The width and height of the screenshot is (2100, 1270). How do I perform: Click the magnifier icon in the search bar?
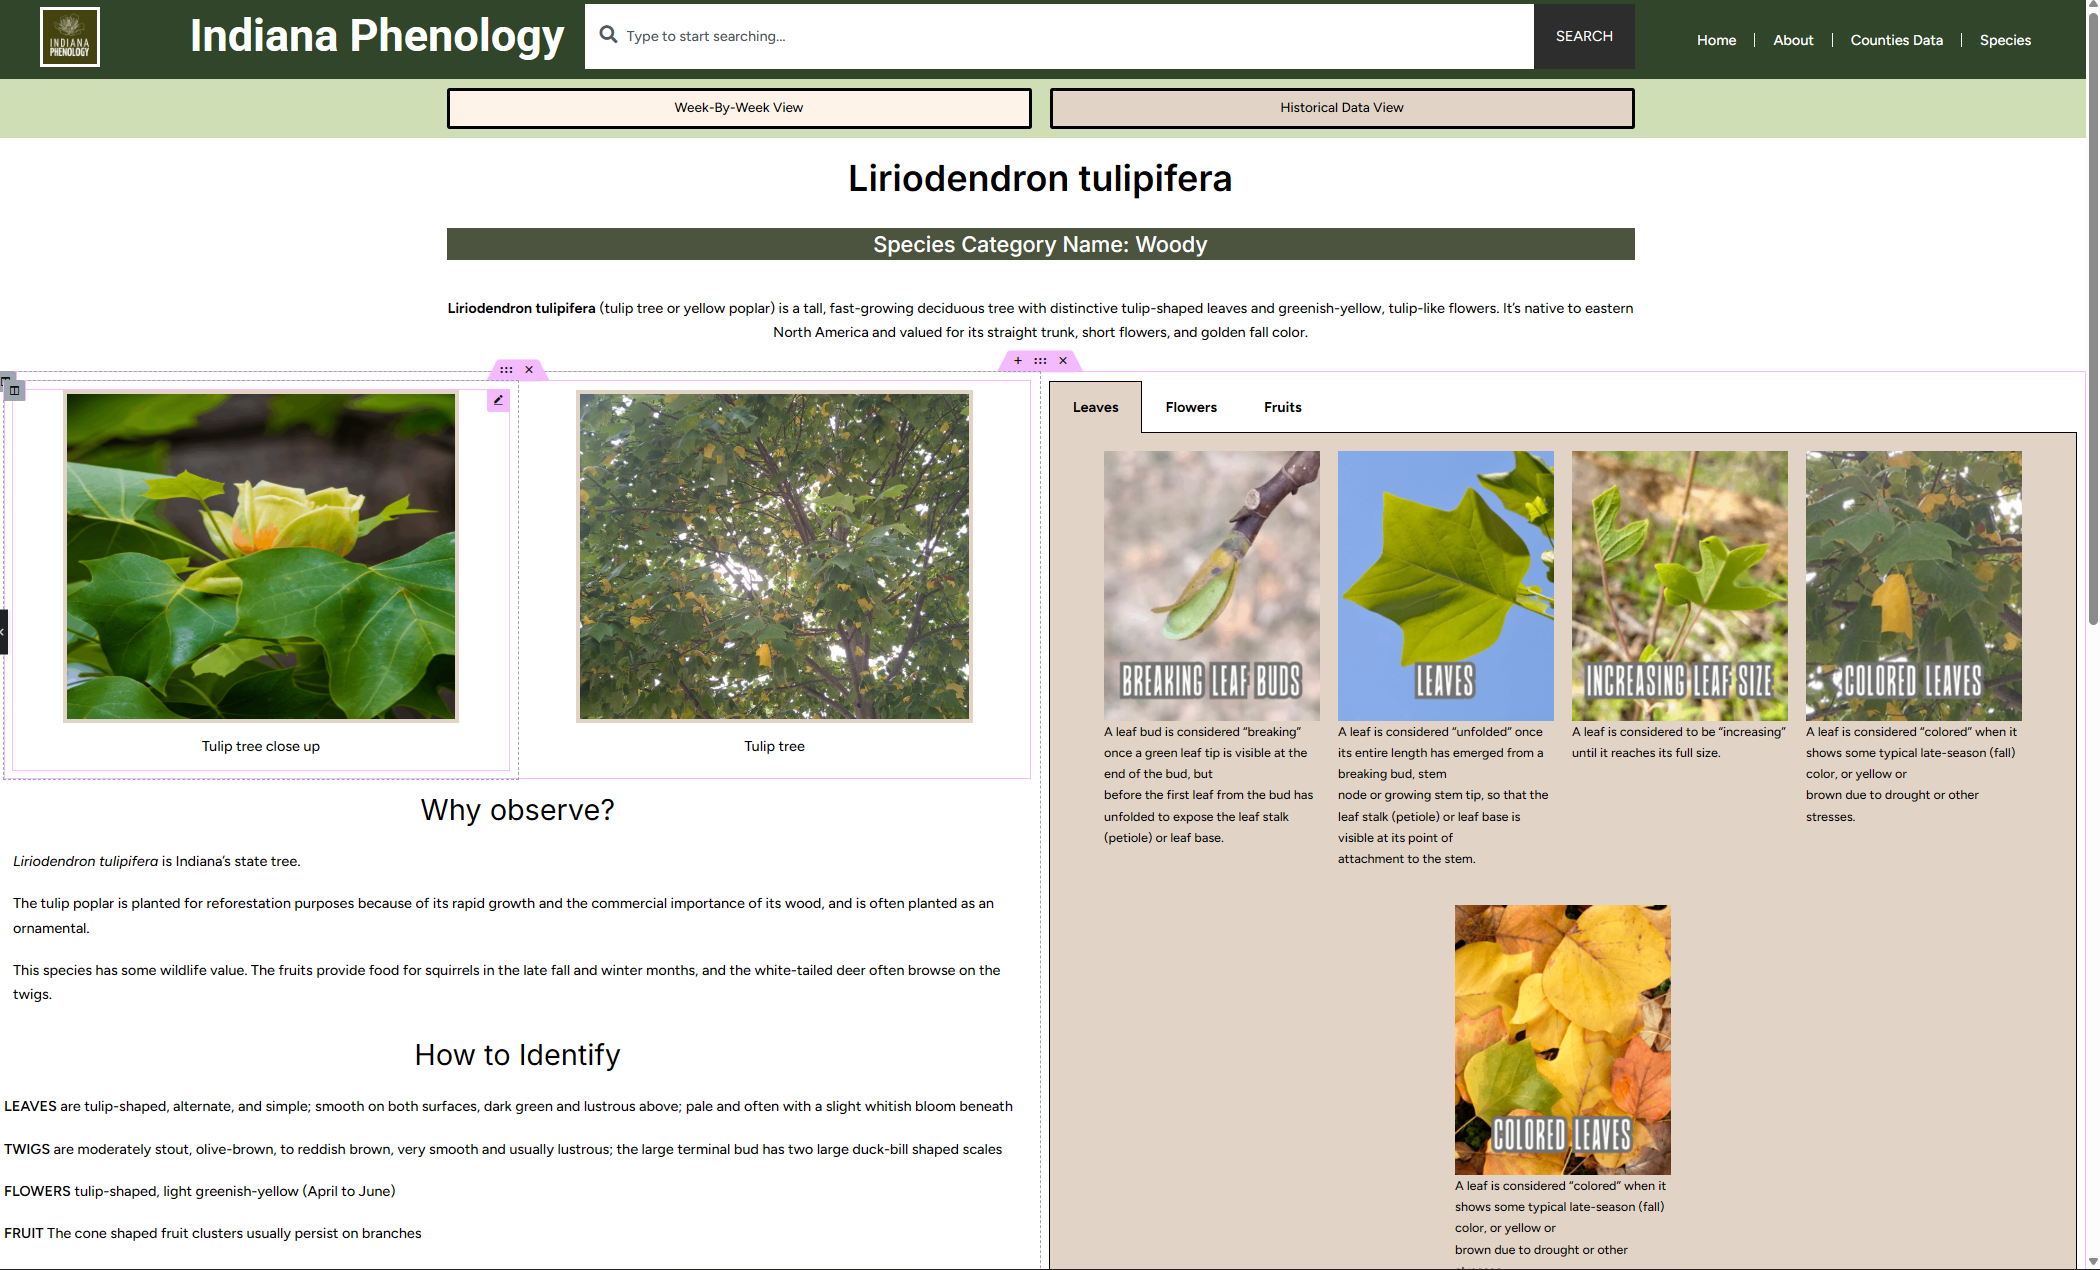click(x=608, y=35)
